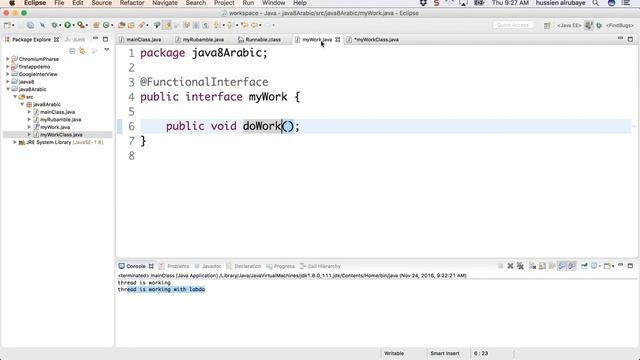Focus the Quick Access search field
Image resolution: width=640 pixels, height=360 pixels.
(x=513, y=25)
